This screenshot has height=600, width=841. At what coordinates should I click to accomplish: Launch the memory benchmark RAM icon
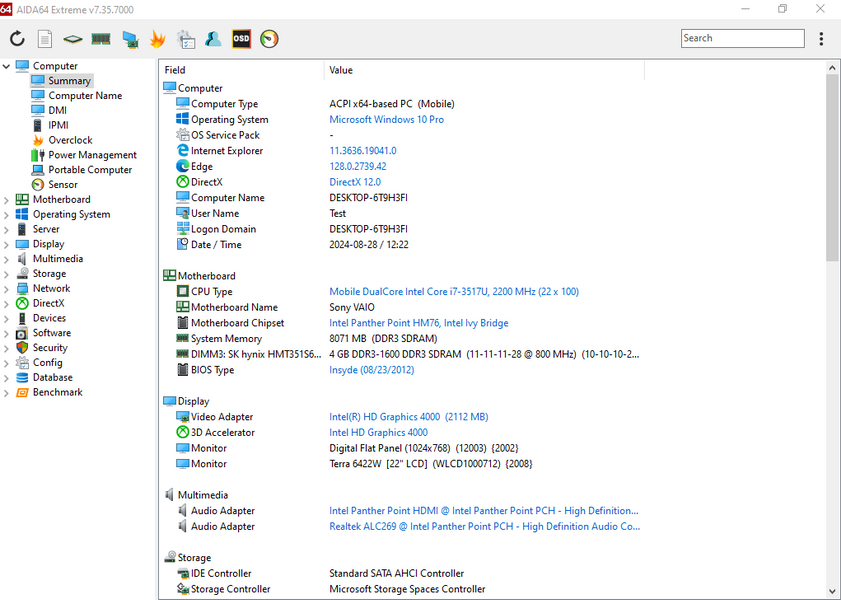(x=101, y=39)
